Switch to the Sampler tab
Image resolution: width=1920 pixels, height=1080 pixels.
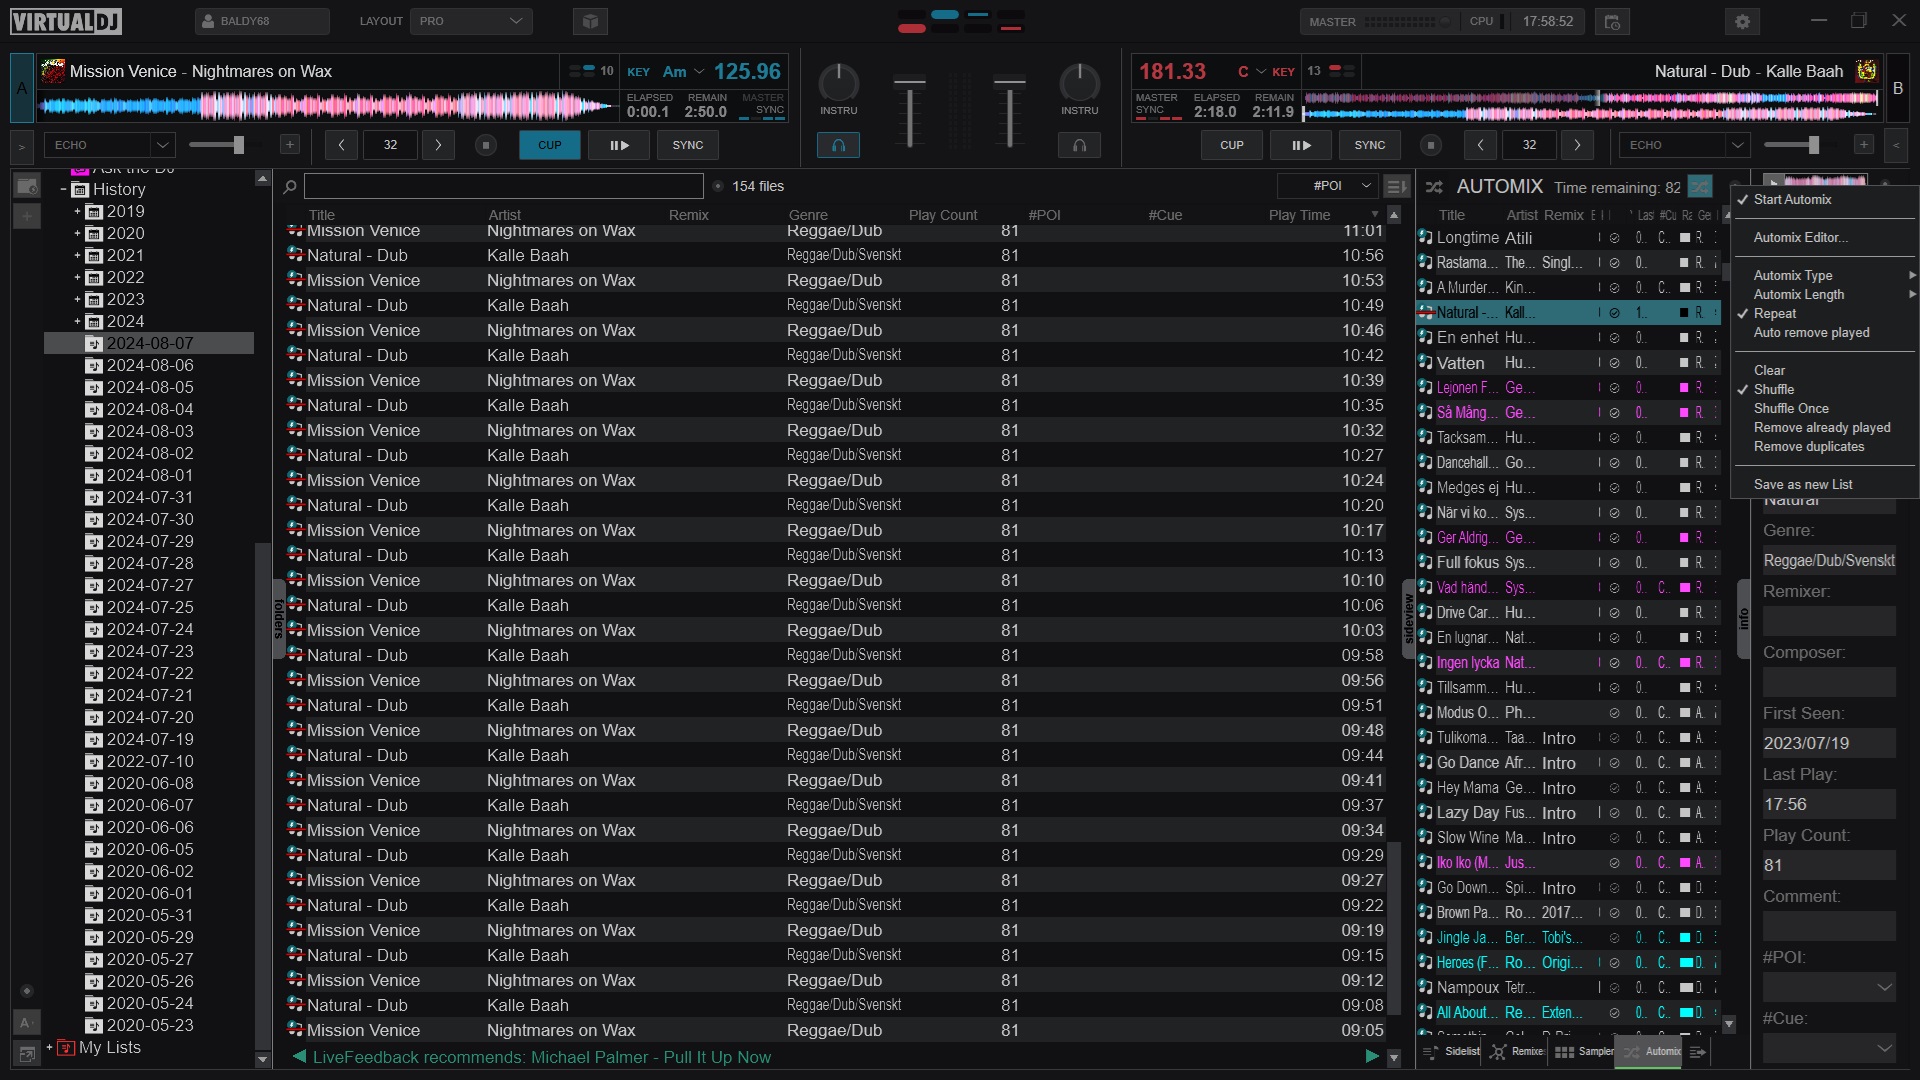tap(1584, 1052)
